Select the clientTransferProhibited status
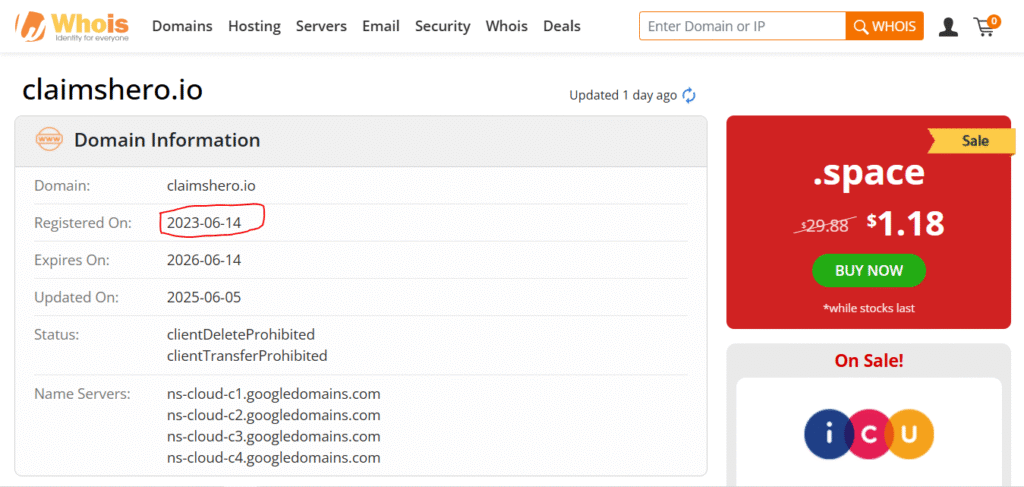The width and height of the screenshot is (1024, 487). click(247, 356)
